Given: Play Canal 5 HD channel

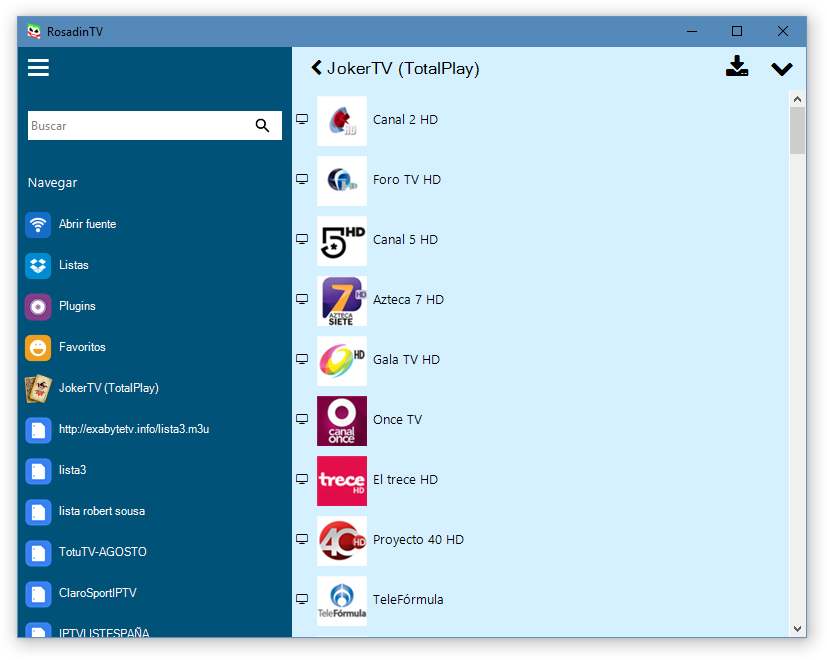Looking at the screenshot, I should (x=405, y=240).
